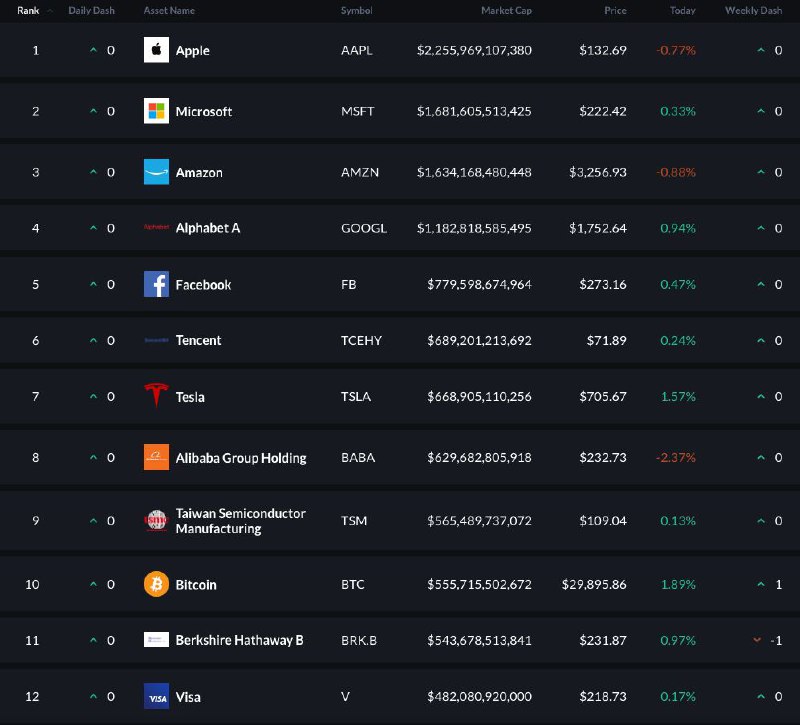Click the Amazon logo icon

click(156, 172)
